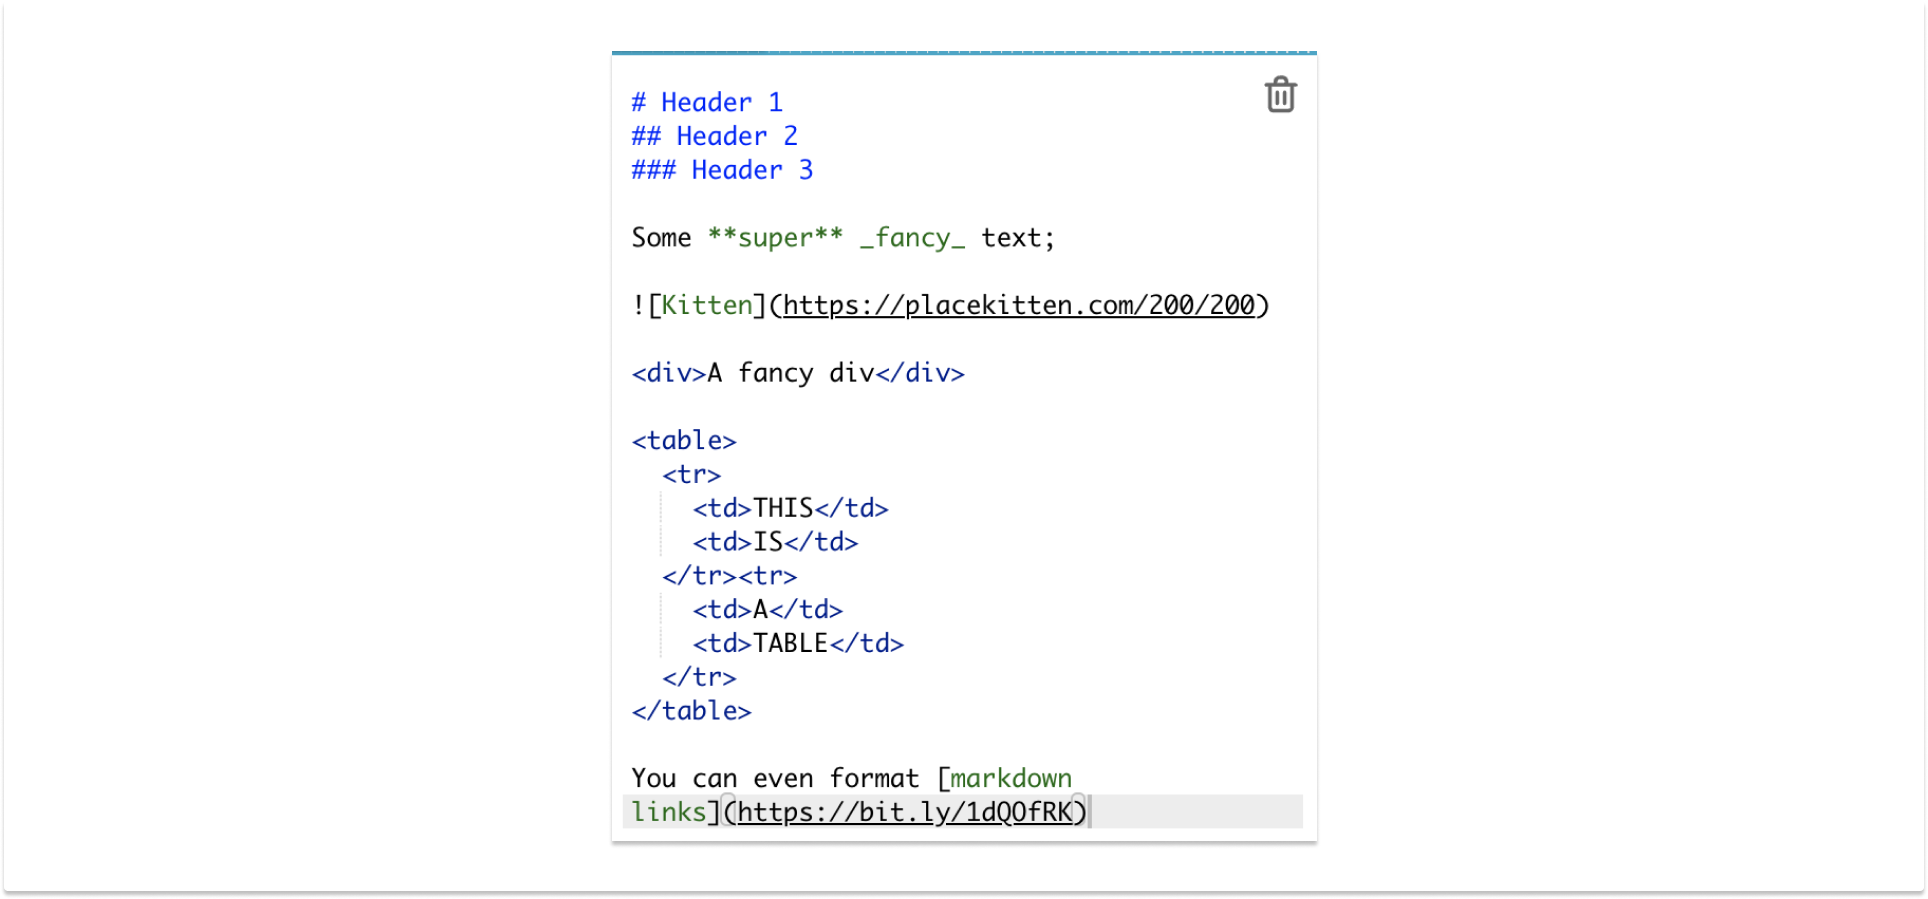Screen dimensions: 1928x899
Task: Click the closing '</tr>' line
Action: coord(699,678)
